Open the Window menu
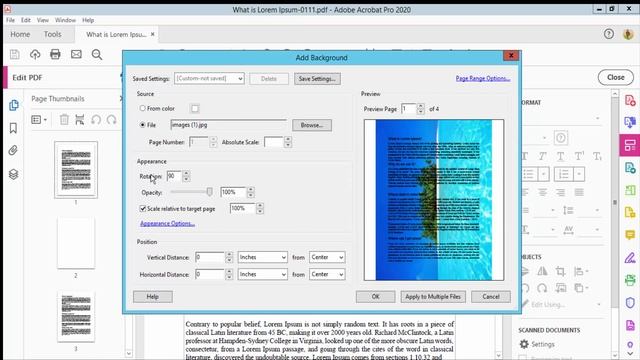 coord(65,20)
